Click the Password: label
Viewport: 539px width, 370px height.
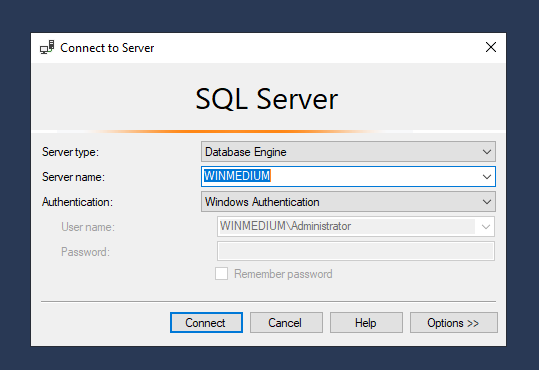[x=85, y=252]
